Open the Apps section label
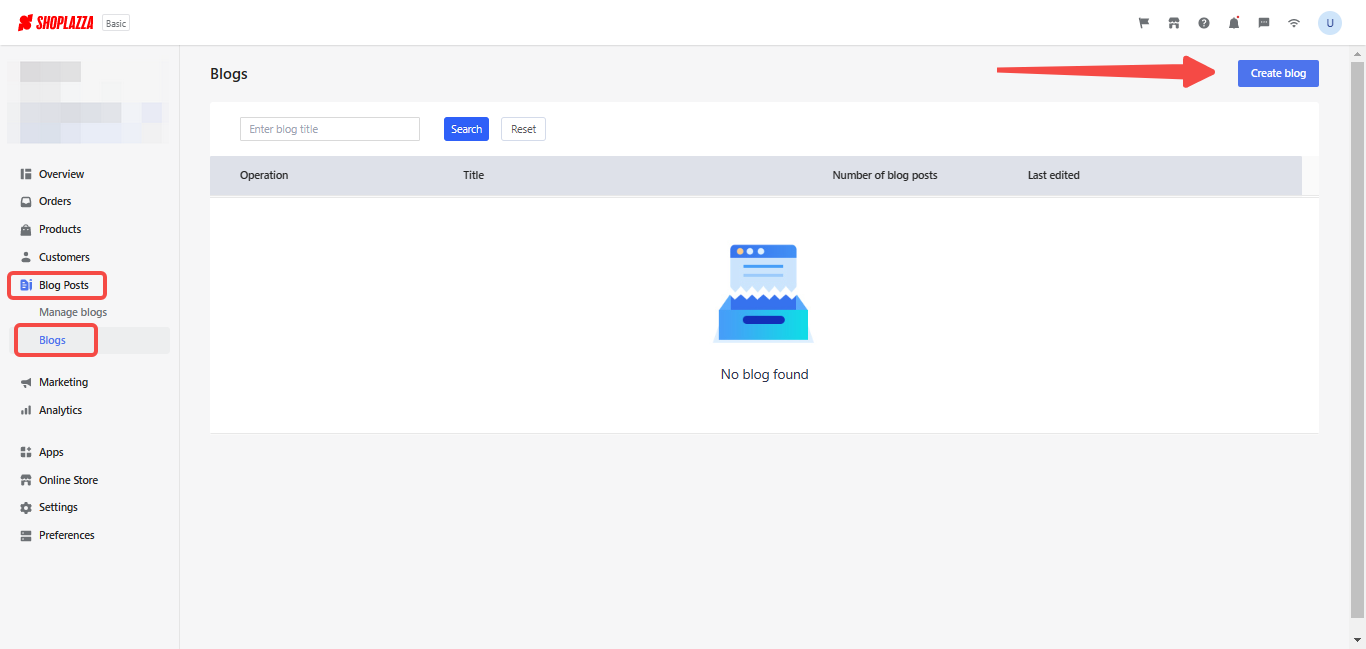1366x649 pixels. (51, 452)
